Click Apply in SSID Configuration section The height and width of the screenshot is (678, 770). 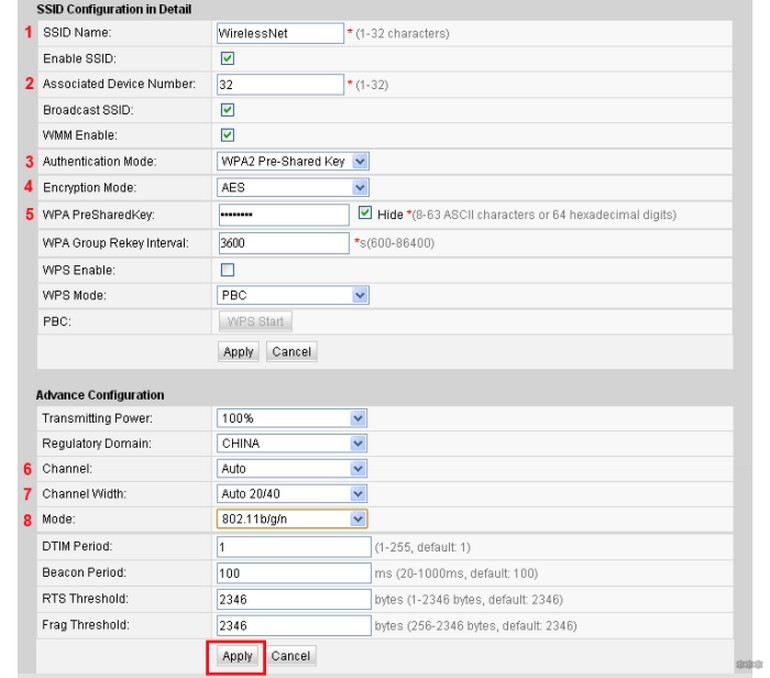238,352
